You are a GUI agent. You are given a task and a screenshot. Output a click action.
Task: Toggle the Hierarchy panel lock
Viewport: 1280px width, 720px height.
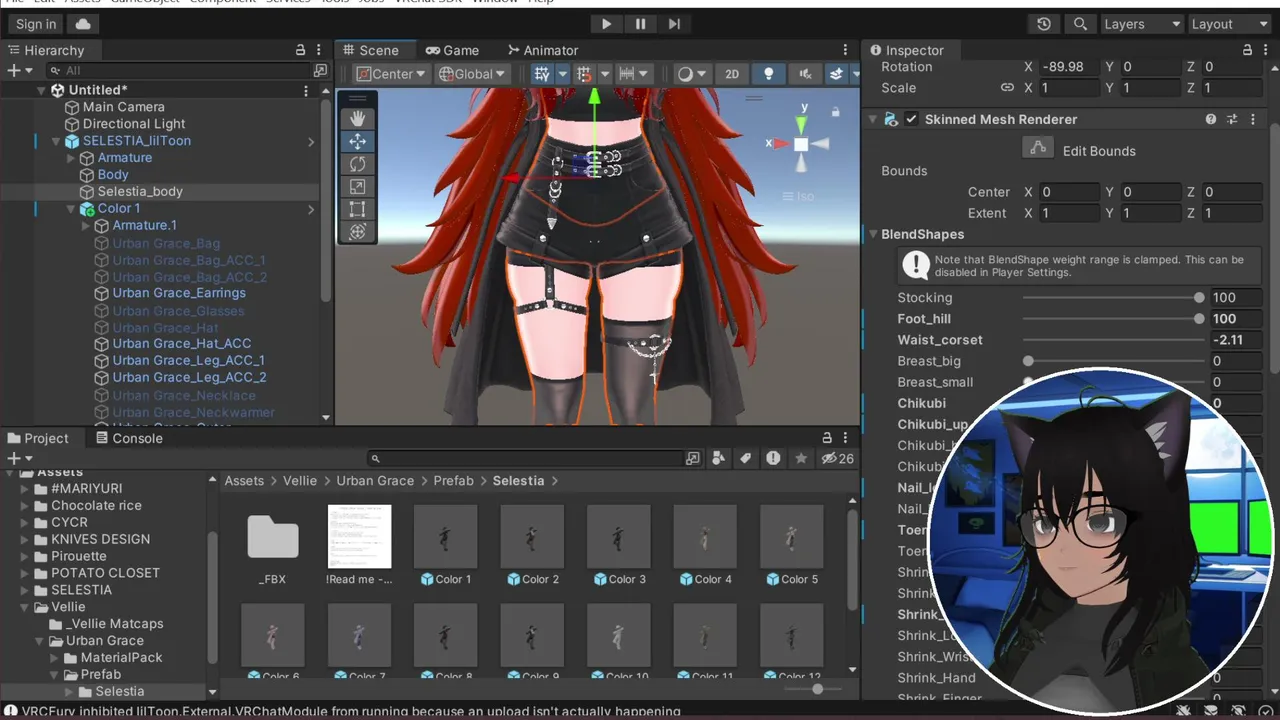(x=300, y=50)
